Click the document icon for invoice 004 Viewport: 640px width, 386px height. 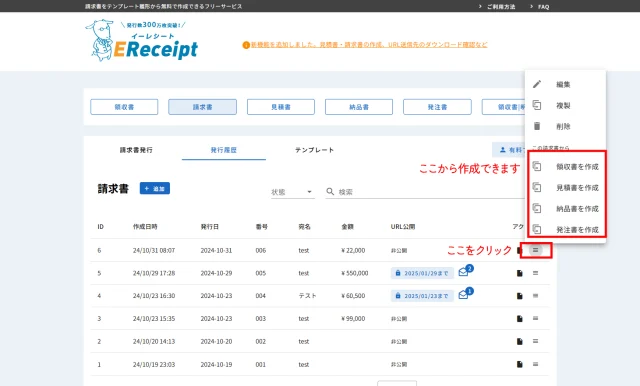[x=520, y=296]
